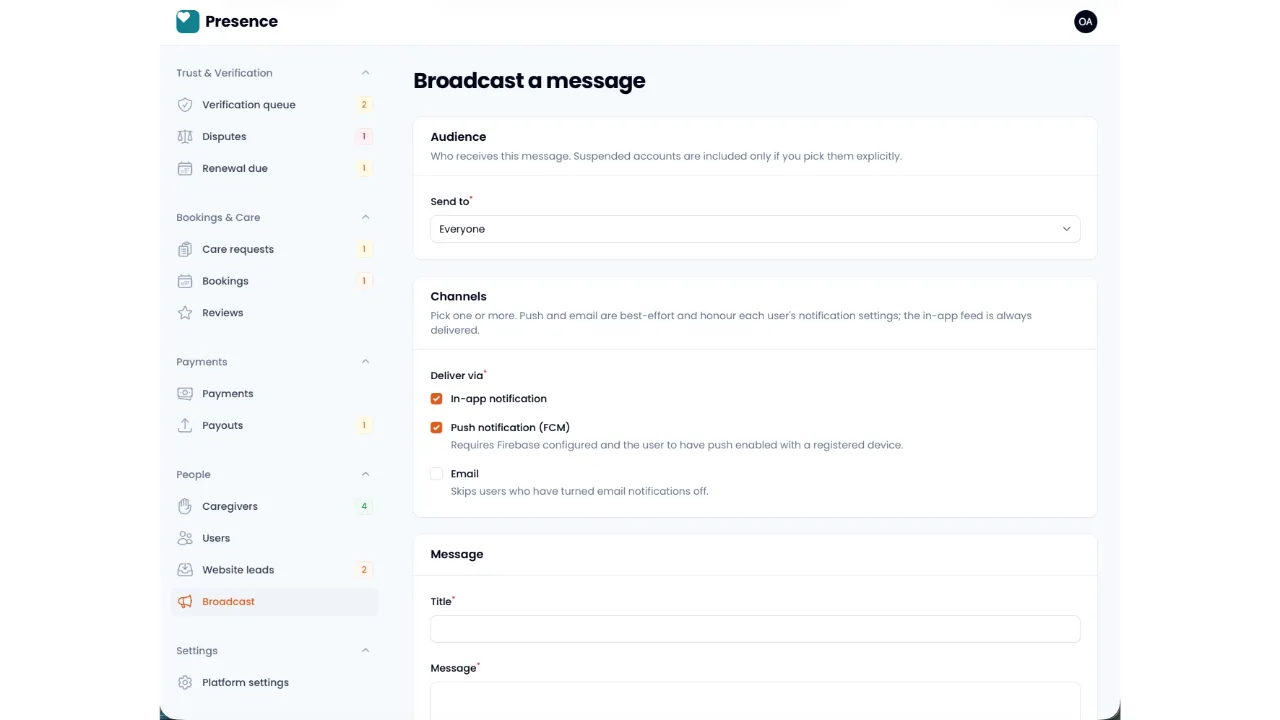Disable the Push notification (FCM) checkbox
The width and height of the screenshot is (1280, 720).
point(436,428)
